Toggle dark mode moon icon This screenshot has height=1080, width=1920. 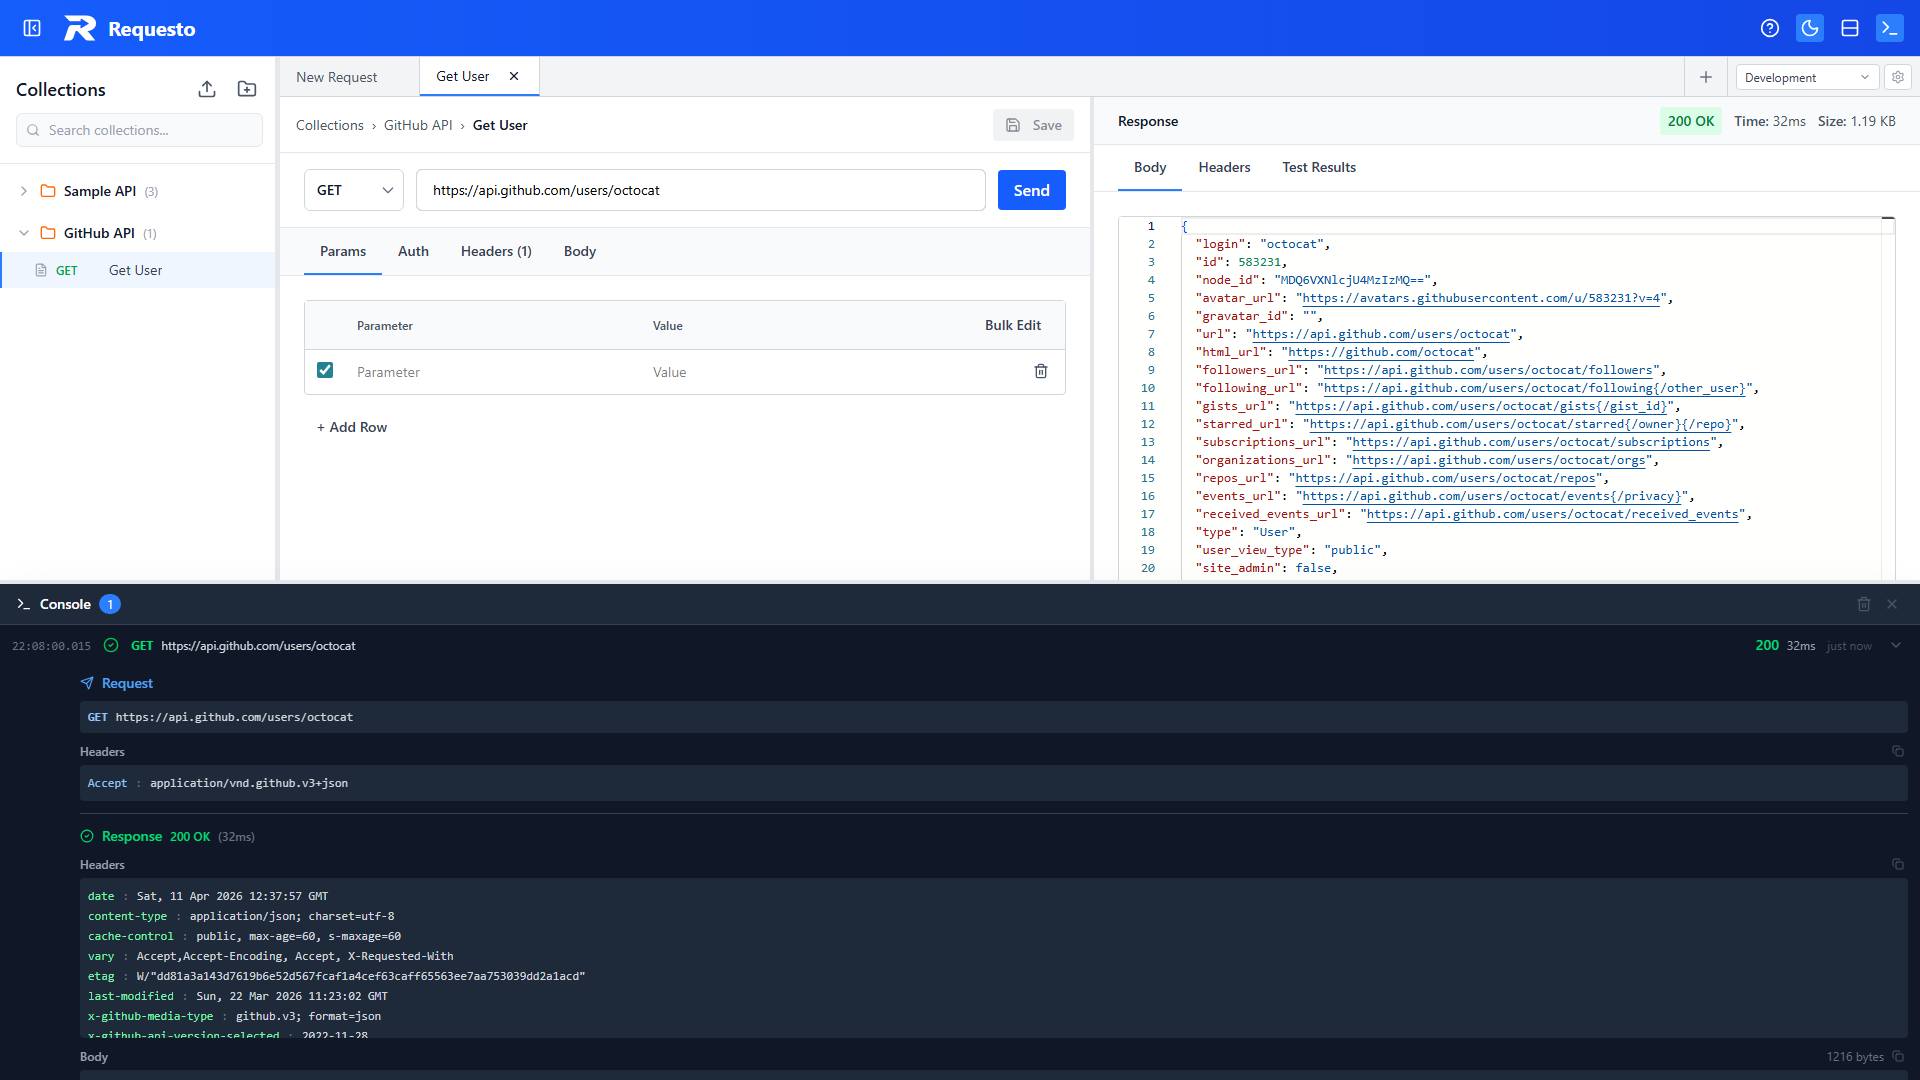click(1810, 28)
